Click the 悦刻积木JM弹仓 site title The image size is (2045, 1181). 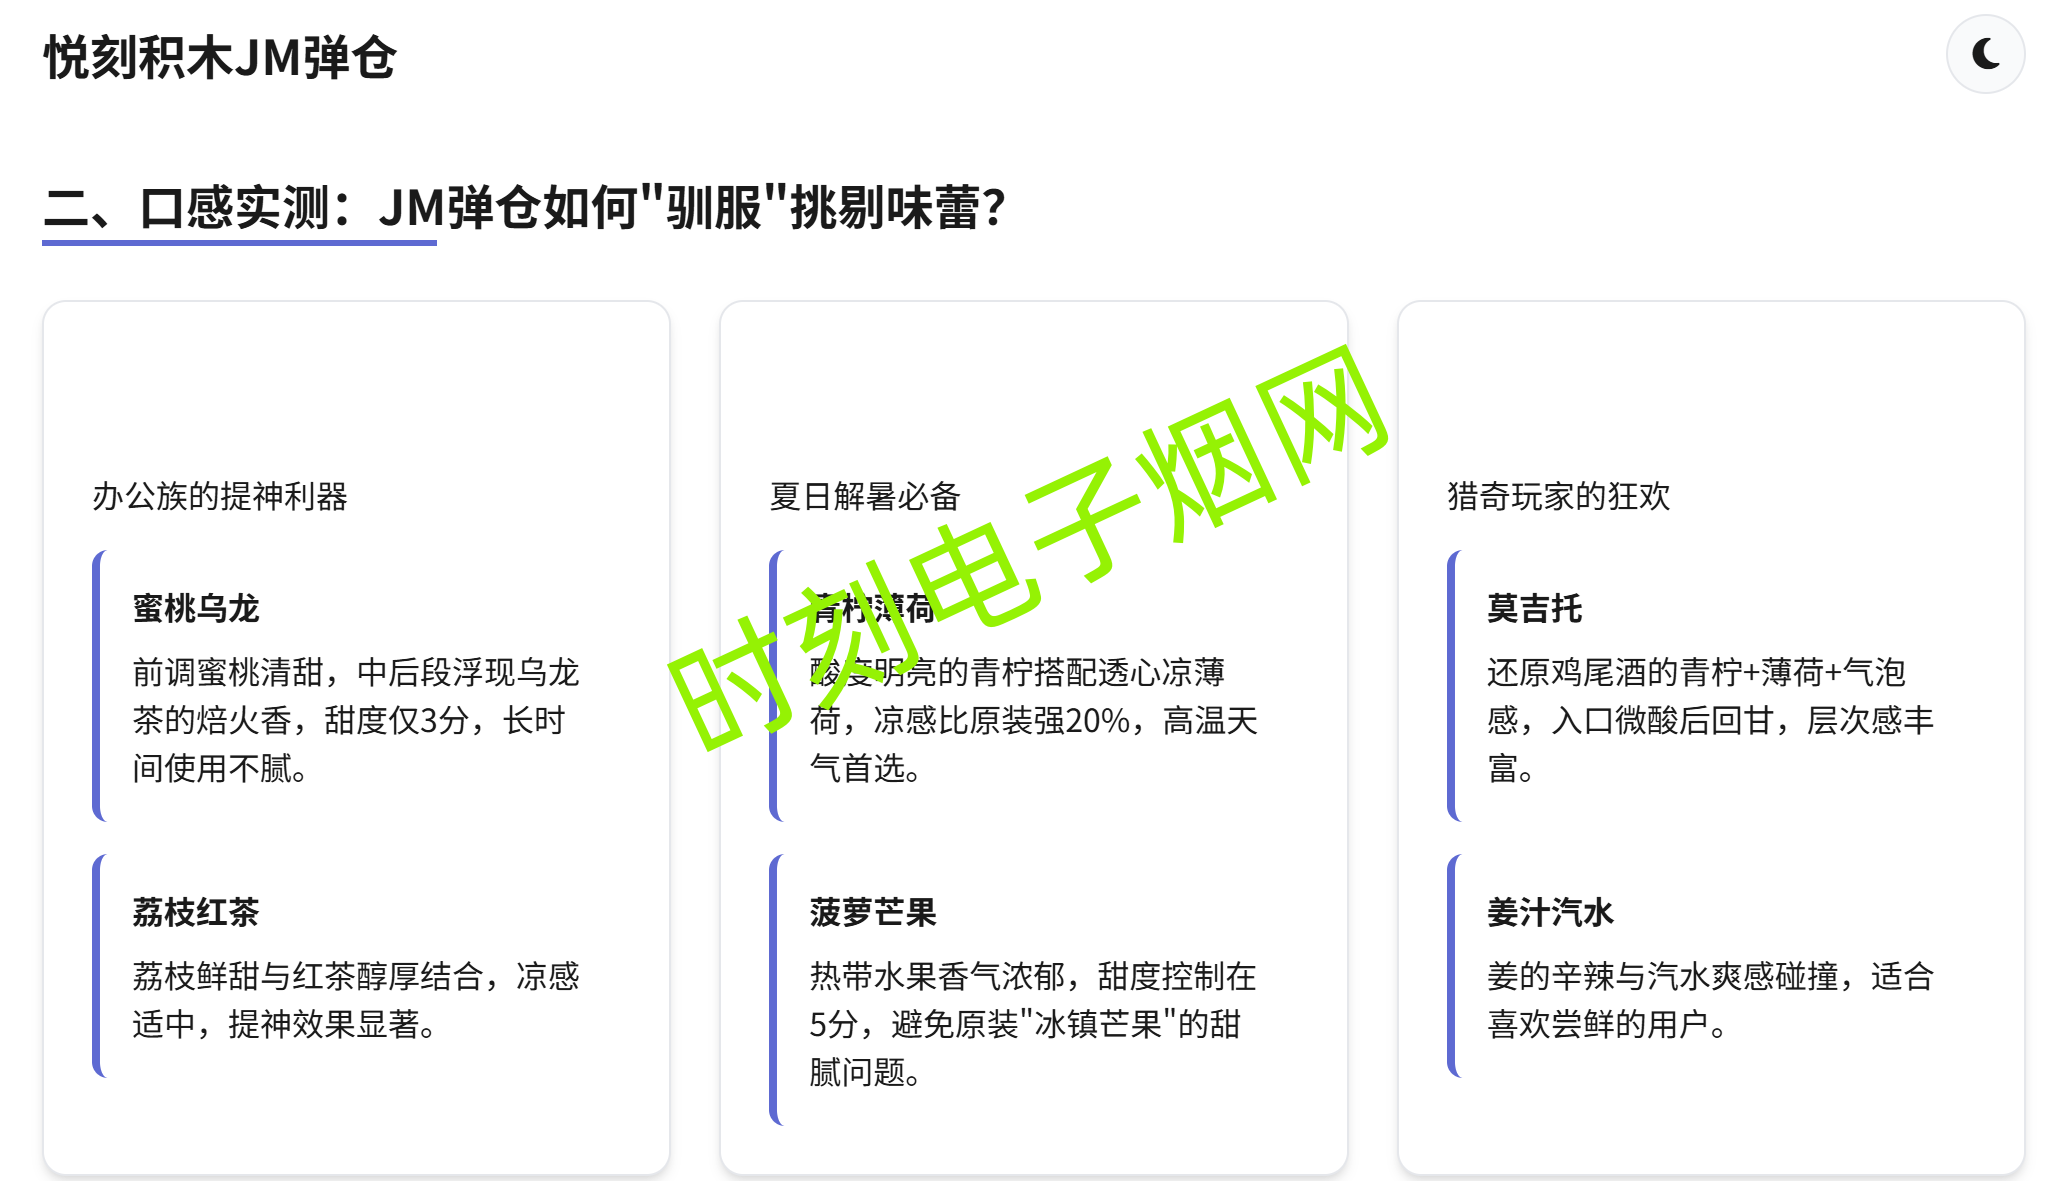coord(220,58)
